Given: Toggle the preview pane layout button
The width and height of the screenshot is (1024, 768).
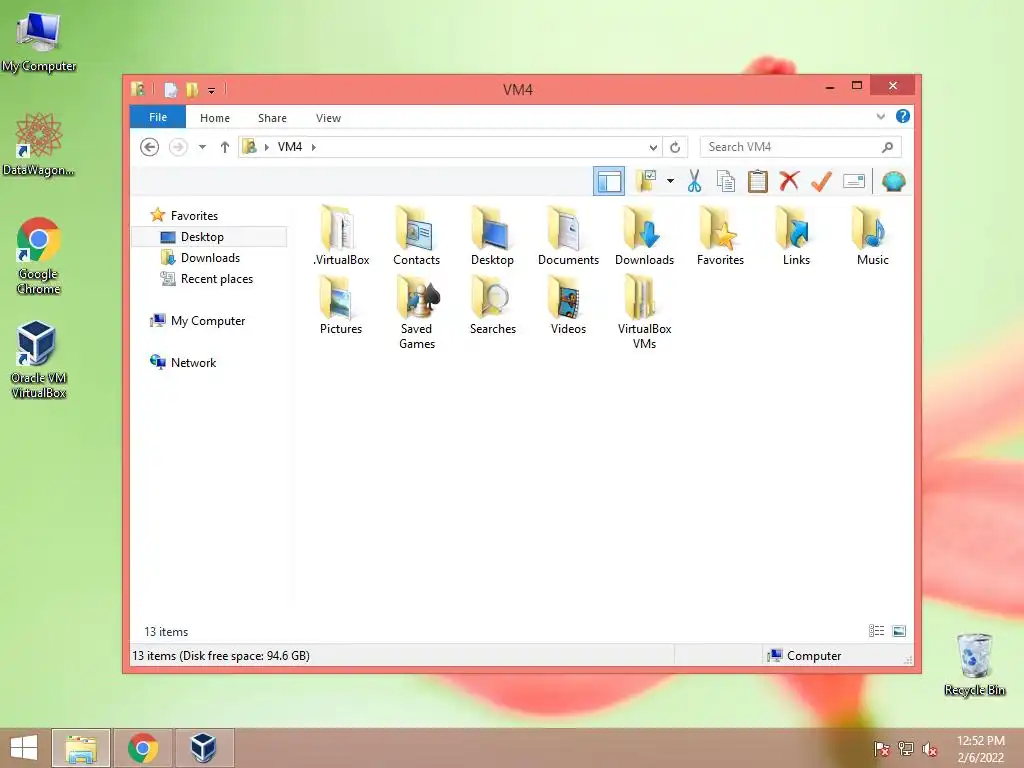Looking at the screenshot, I should click(x=609, y=182).
